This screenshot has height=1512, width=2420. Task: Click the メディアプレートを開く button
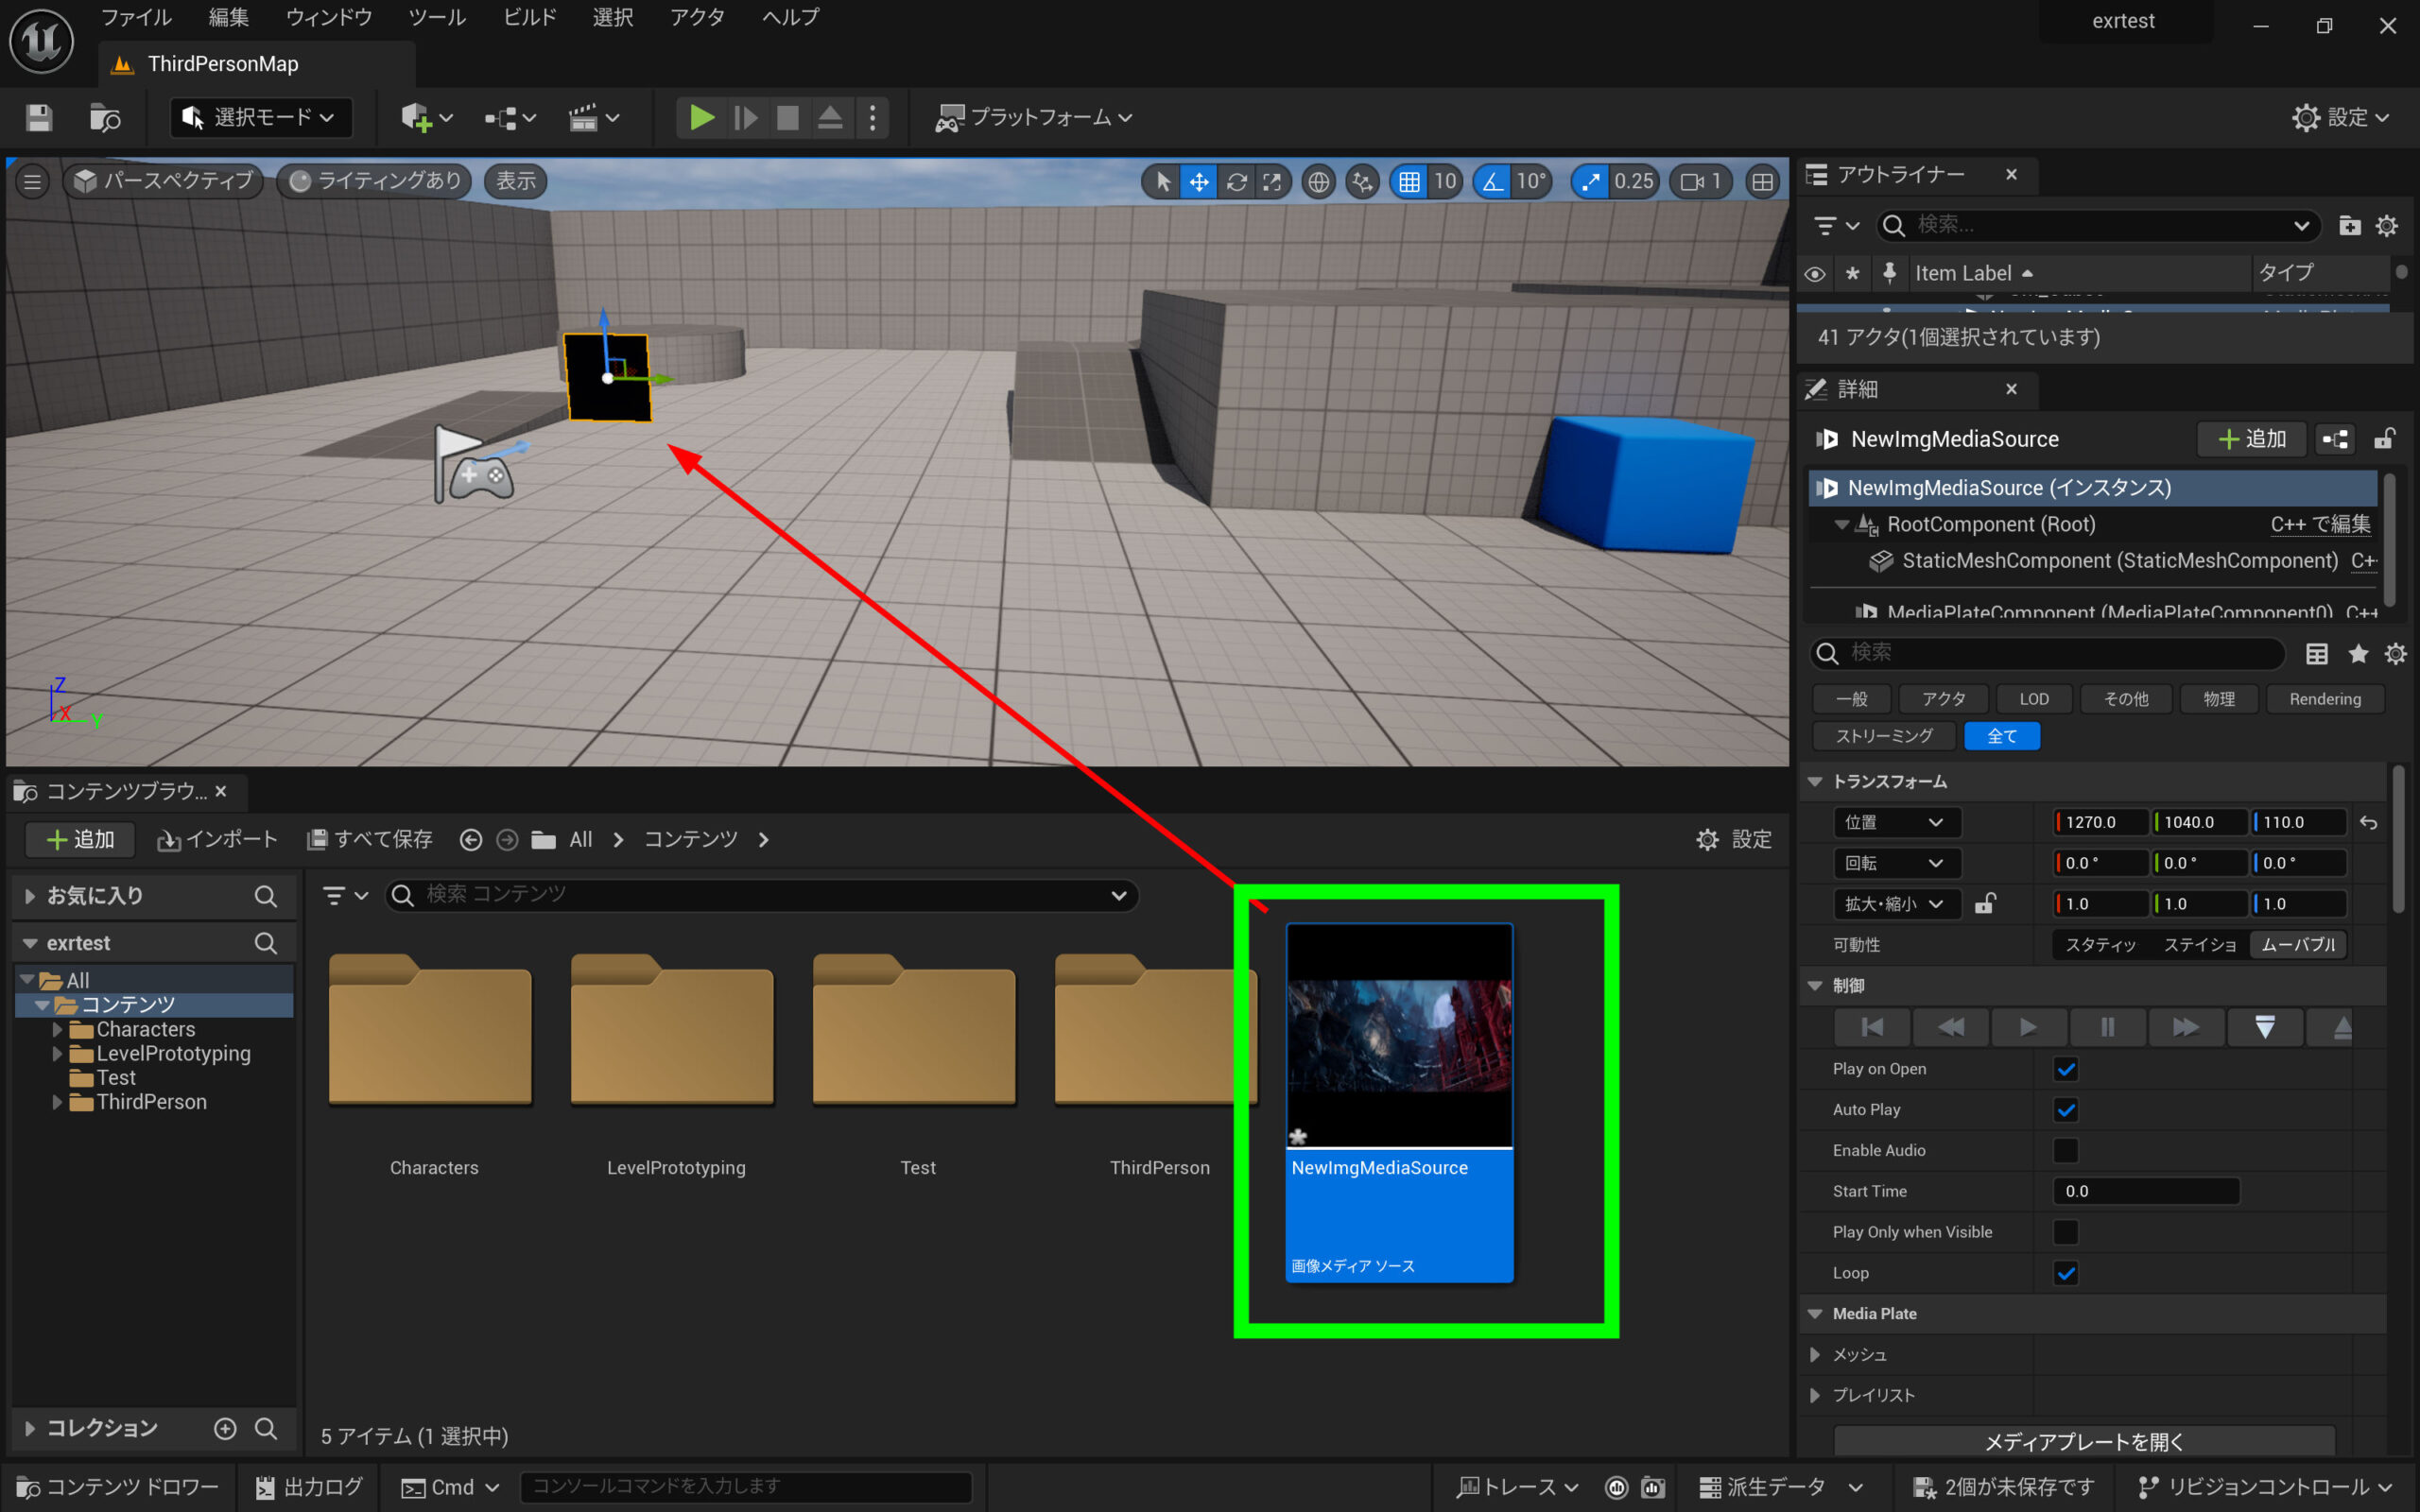coord(2083,1441)
